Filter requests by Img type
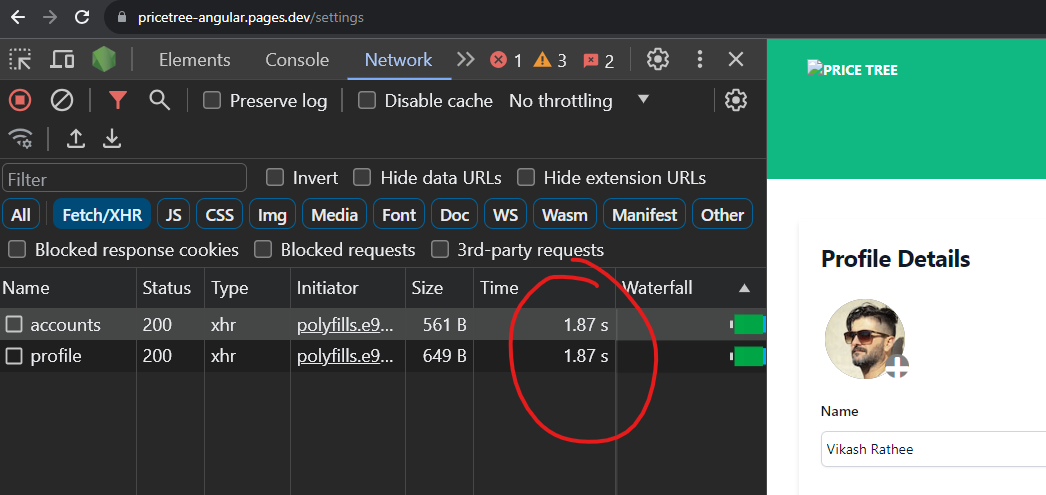The height and width of the screenshot is (495, 1046). pyautogui.click(x=272, y=215)
